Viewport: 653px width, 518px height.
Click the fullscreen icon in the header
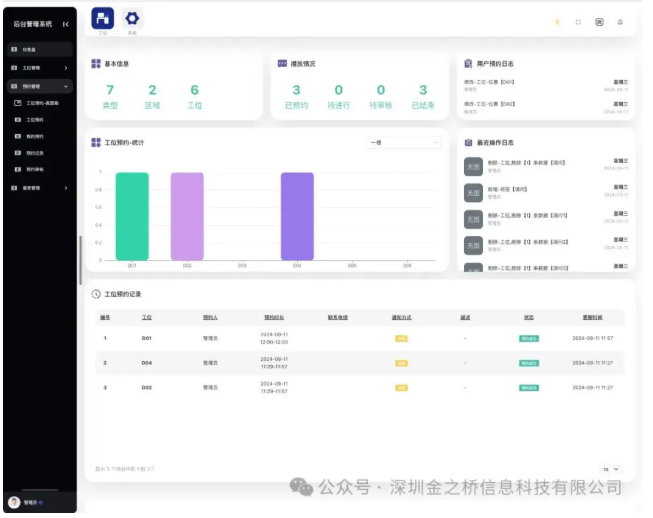[578, 22]
